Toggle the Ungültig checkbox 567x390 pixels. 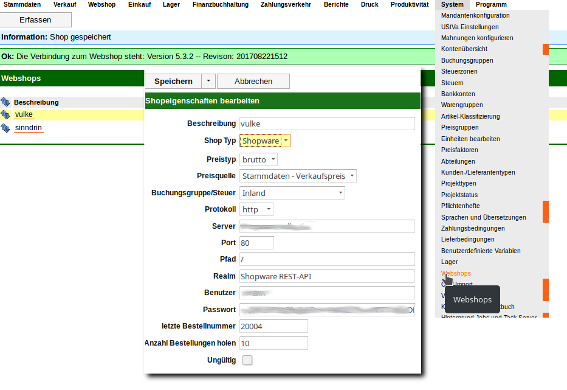point(247,360)
